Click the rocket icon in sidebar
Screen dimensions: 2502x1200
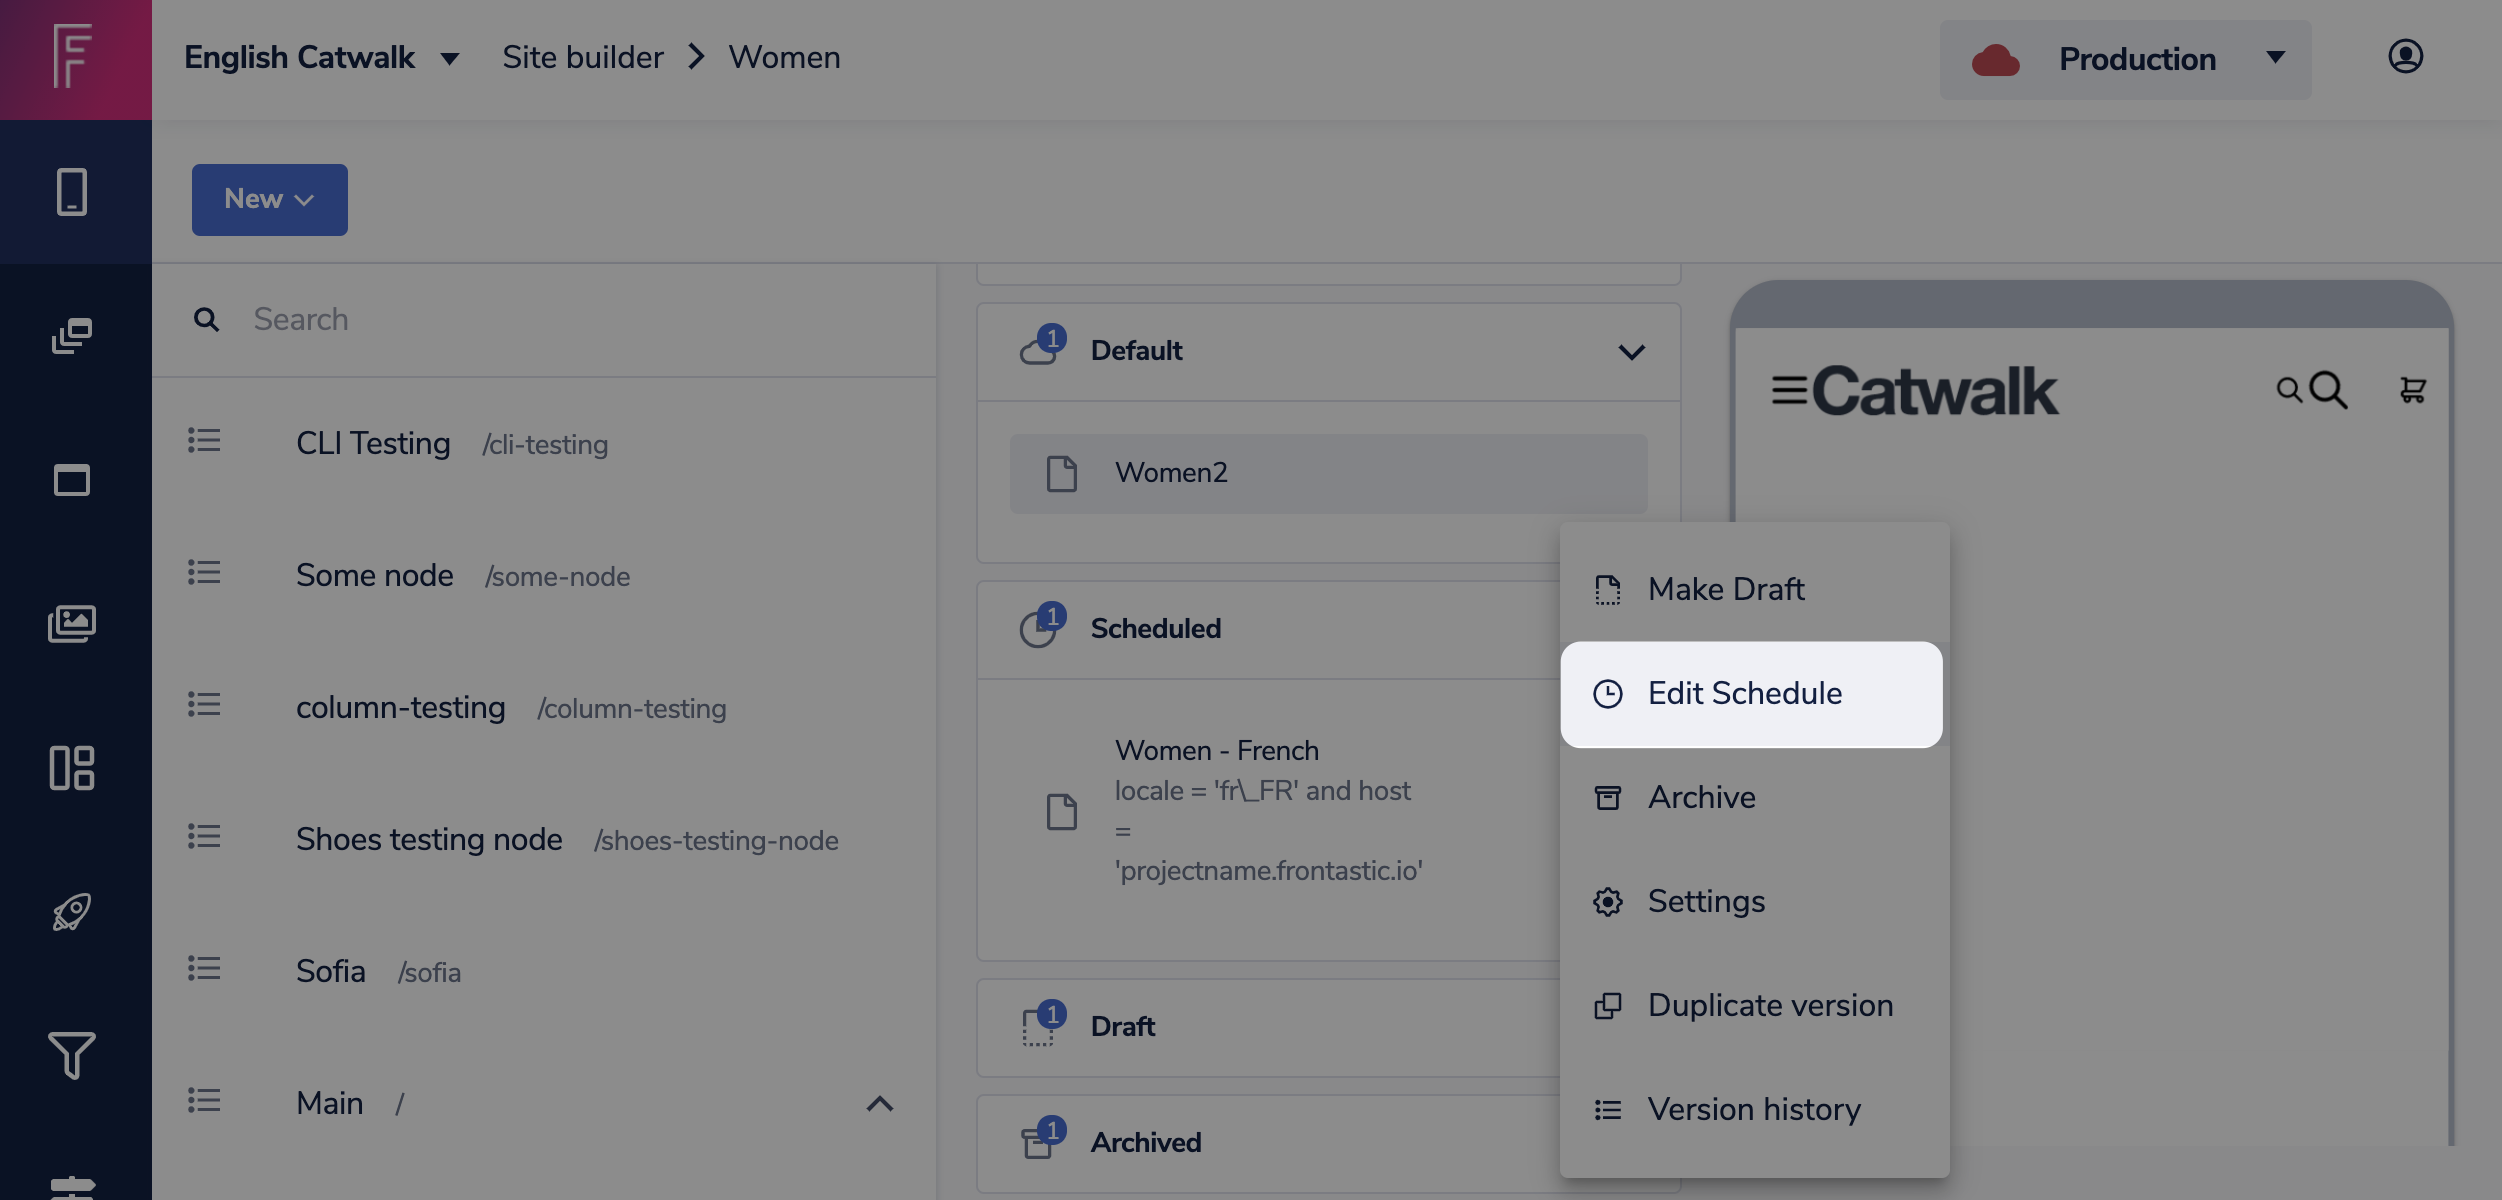click(72, 912)
